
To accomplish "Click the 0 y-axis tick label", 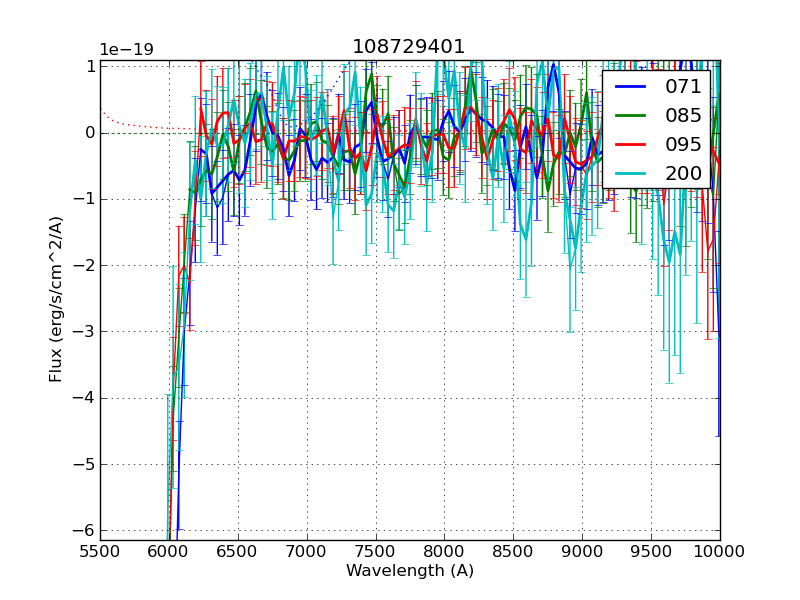I will click(89, 133).
